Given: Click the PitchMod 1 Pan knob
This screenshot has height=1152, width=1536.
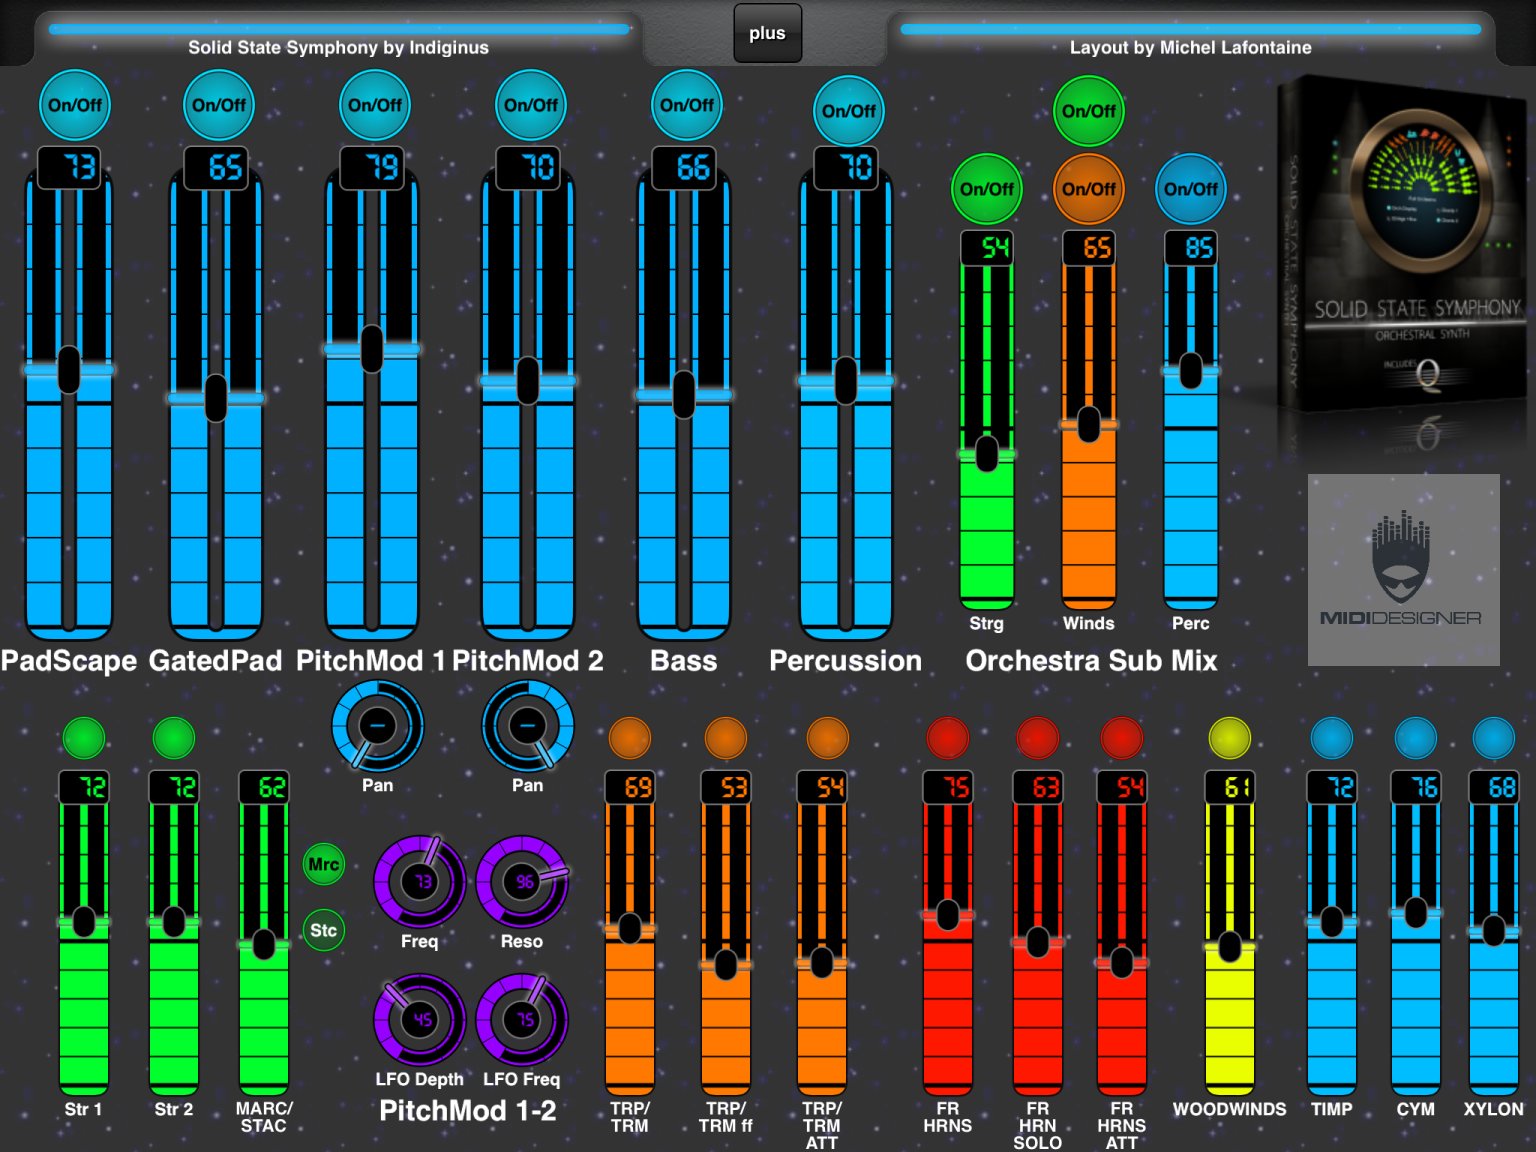Looking at the screenshot, I should pyautogui.click(x=377, y=727).
